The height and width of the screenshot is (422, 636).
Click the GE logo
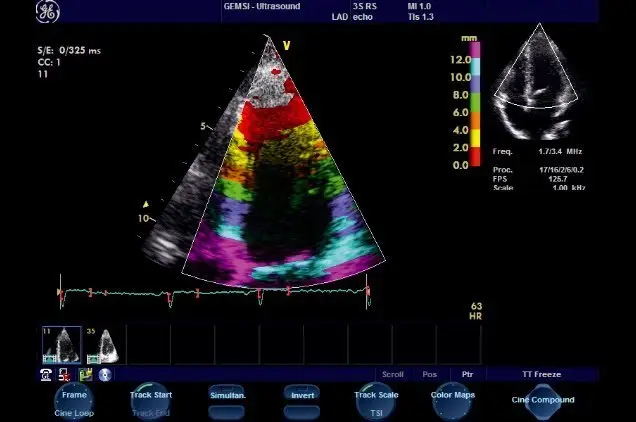(x=46, y=13)
